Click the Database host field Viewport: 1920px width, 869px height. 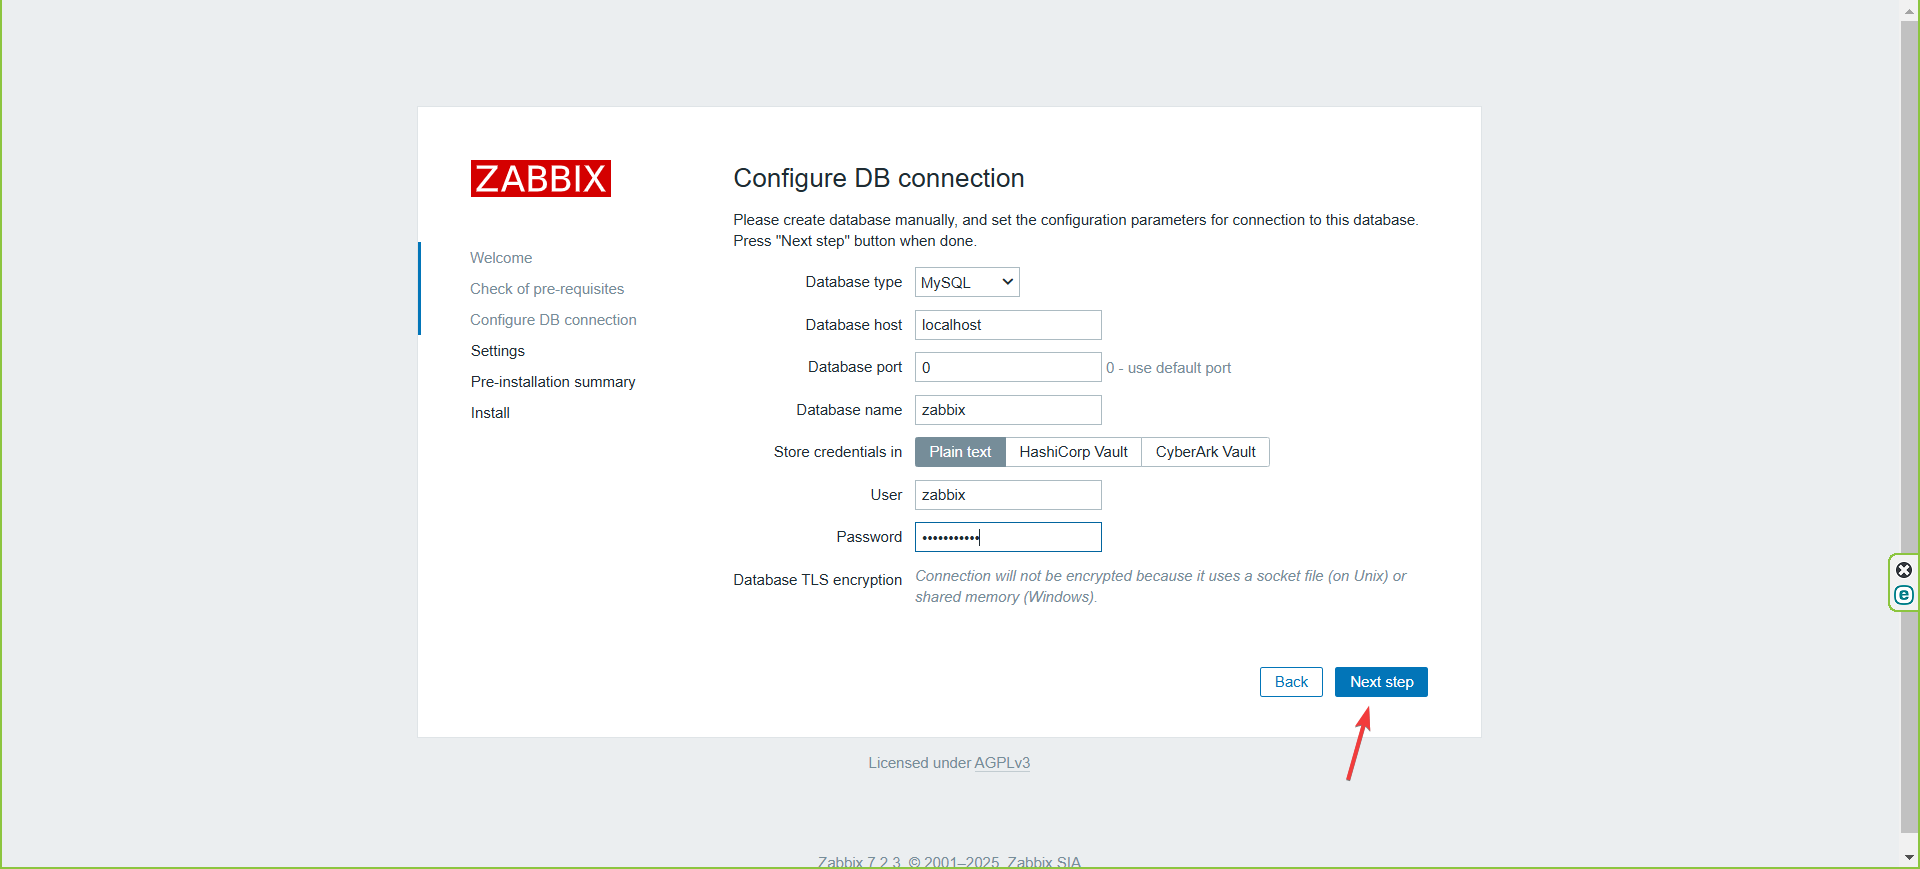[1008, 325]
